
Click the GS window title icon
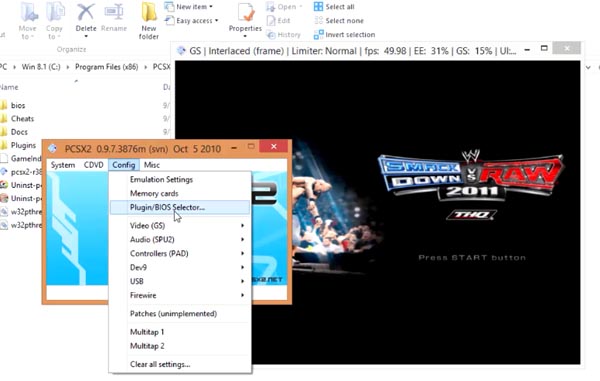[x=181, y=50]
